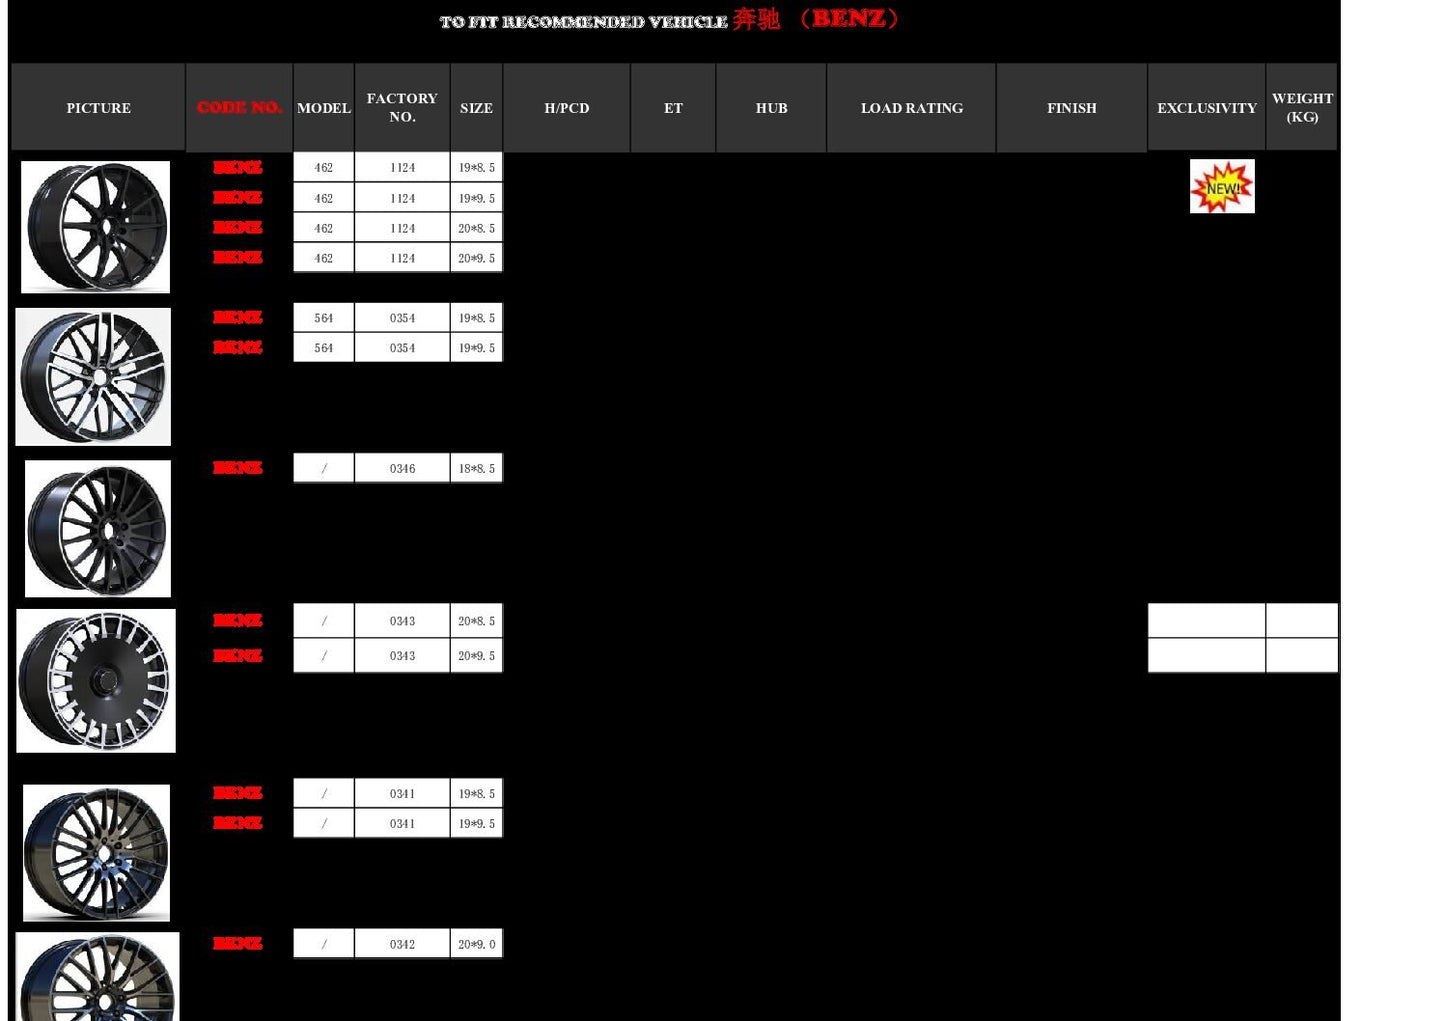Select the red BENZ code in the 0341 19*8.5 row
1445x1021 pixels.
pos(238,793)
